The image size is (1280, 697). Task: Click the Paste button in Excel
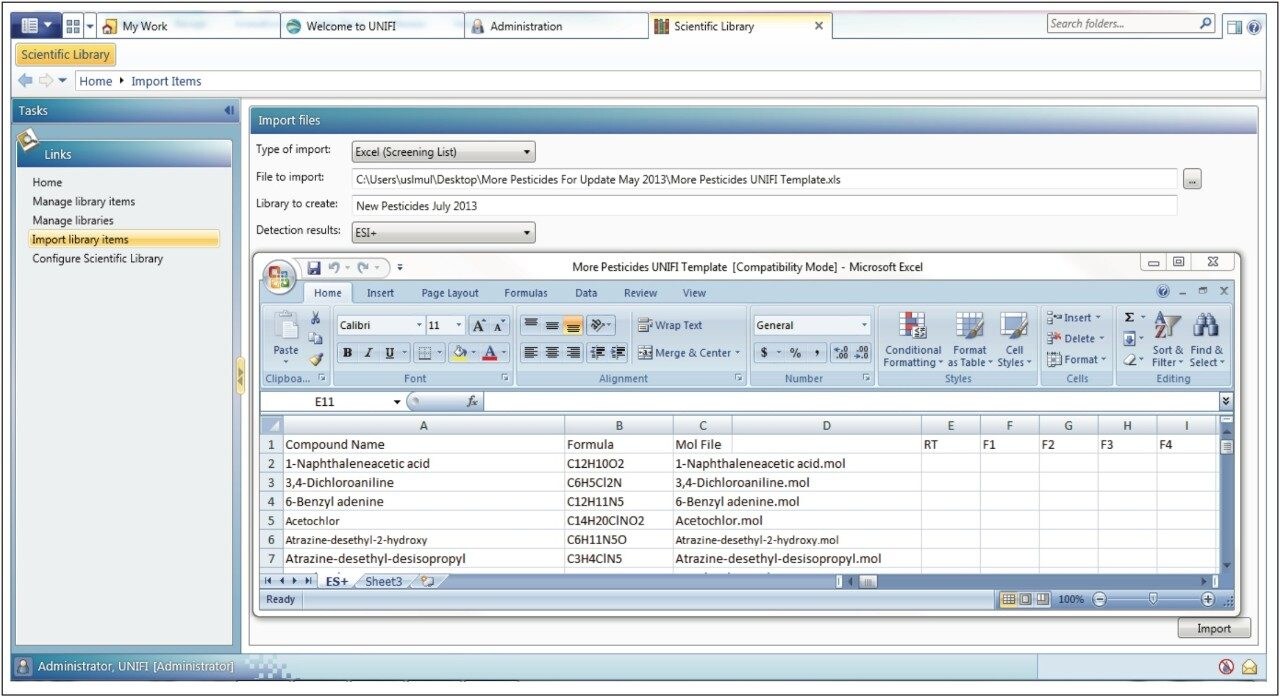pyautogui.click(x=286, y=335)
